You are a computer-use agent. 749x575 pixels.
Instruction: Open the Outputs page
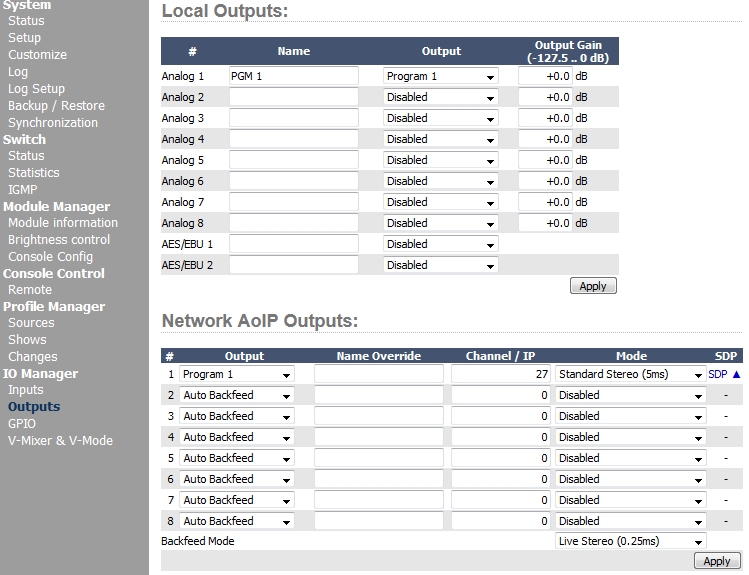[34, 406]
